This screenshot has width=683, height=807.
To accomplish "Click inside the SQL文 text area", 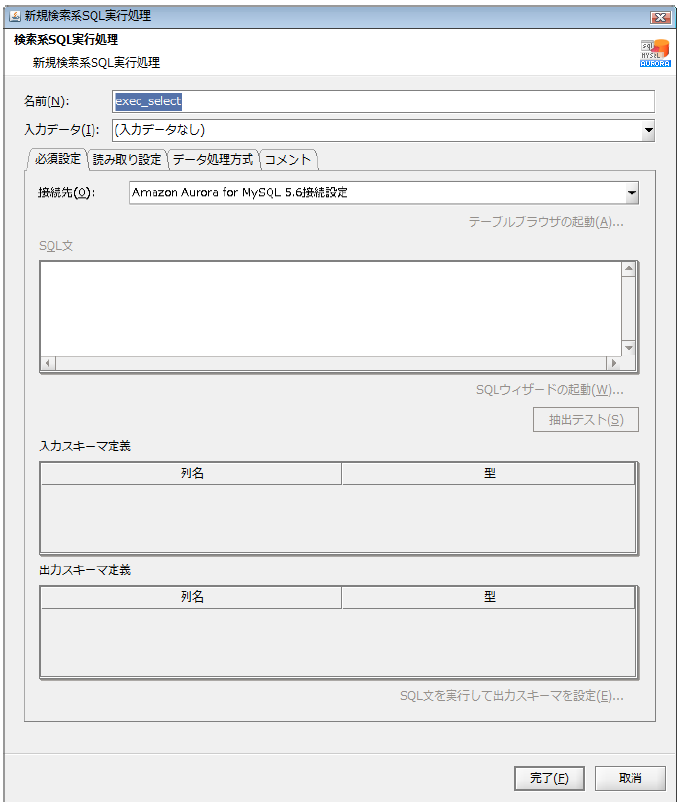I will [331, 309].
